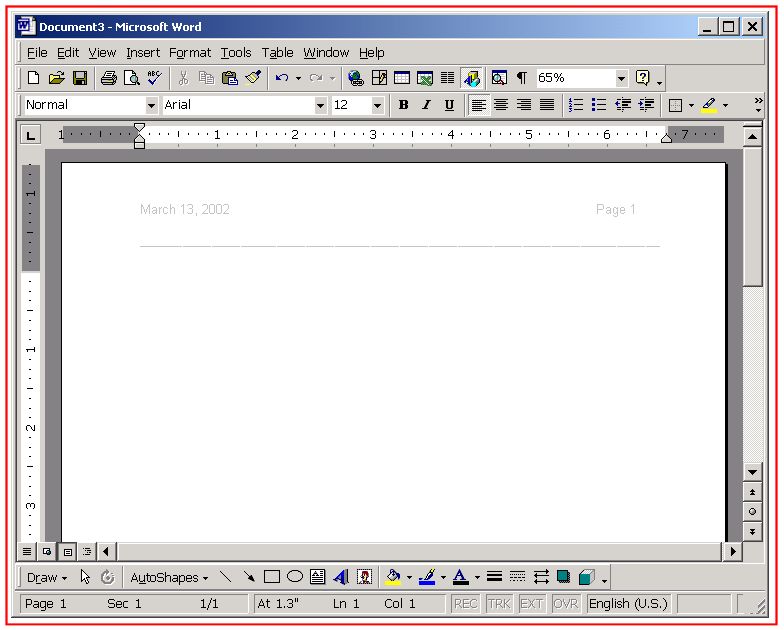Image resolution: width=784 pixels, height=630 pixels.
Task: Toggle Show/Hide paragraph marks
Action: point(521,78)
